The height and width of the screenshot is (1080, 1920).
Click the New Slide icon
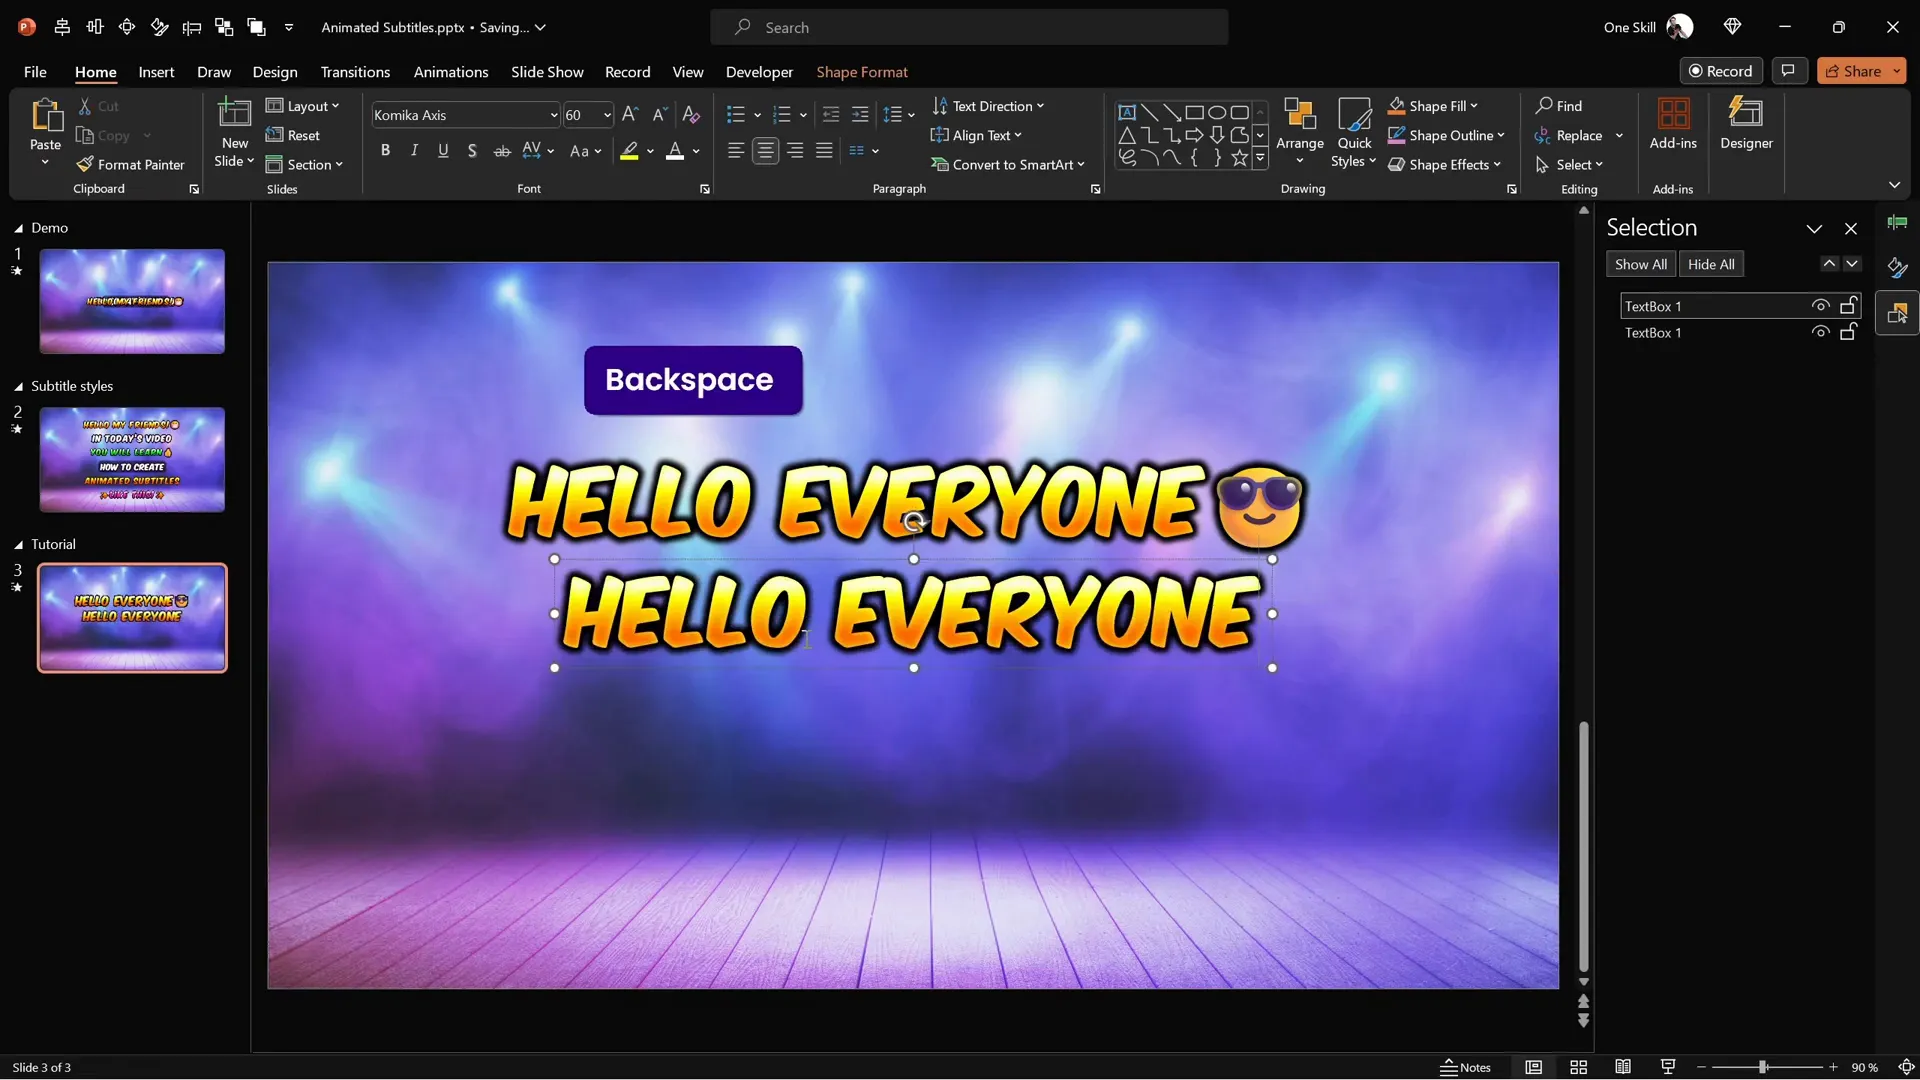point(234,113)
